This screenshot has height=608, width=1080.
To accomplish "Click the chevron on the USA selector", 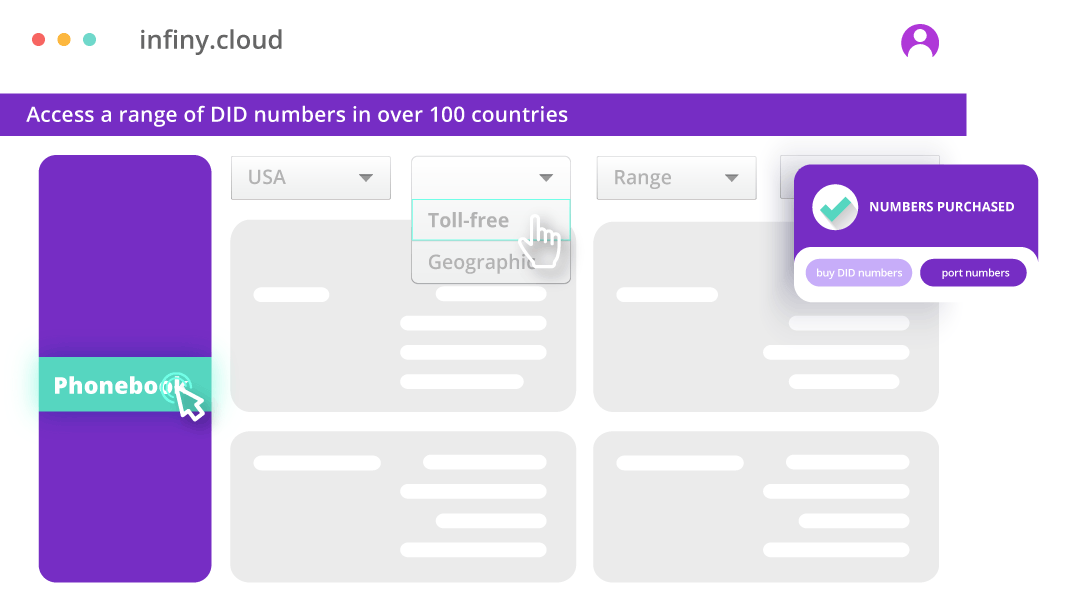I will pos(367,177).
